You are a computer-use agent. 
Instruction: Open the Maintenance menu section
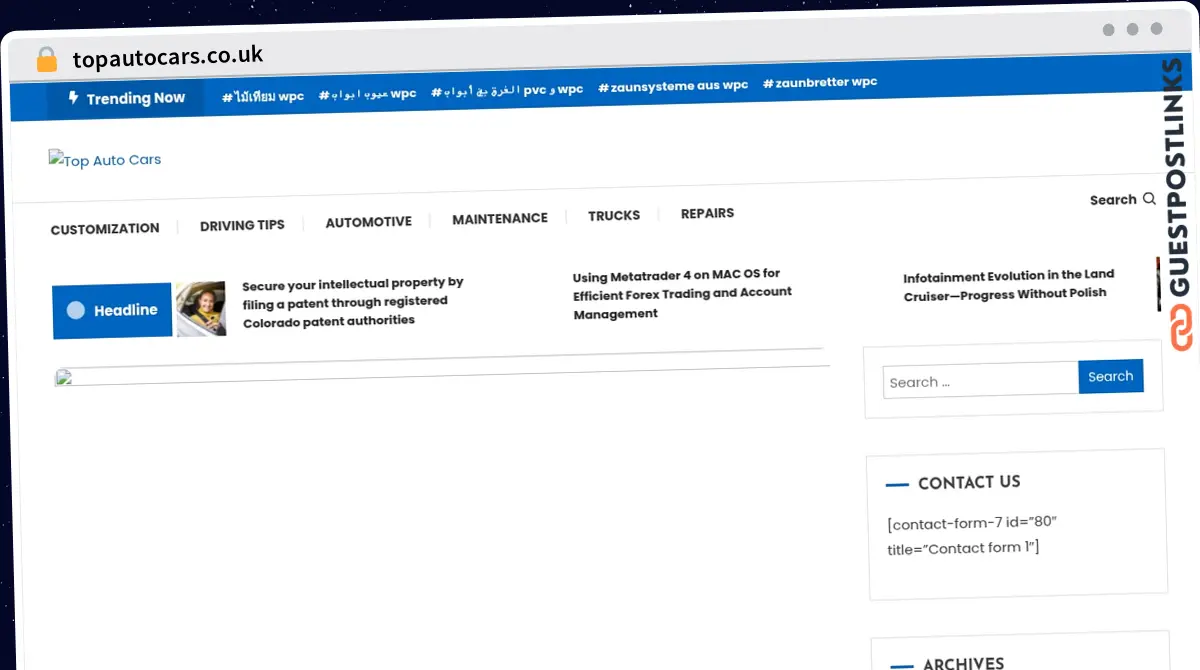pos(500,218)
